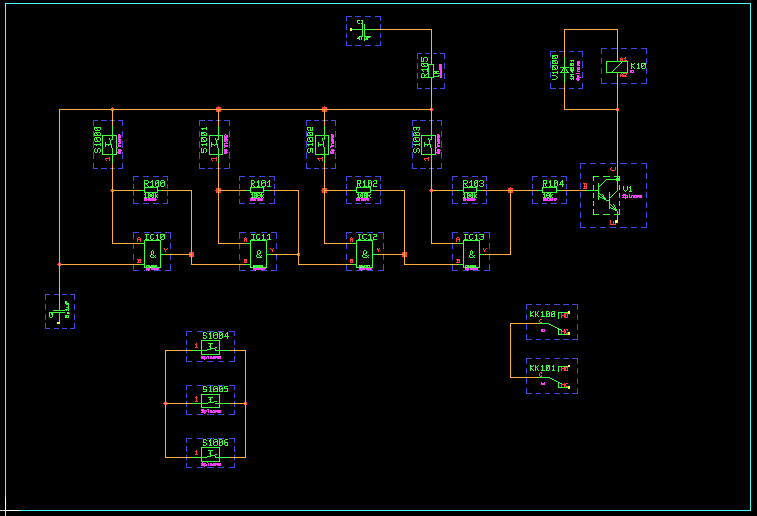The image size is (757, 516).
Task: Pick the IC12 AND gate component
Action: [366, 256]
